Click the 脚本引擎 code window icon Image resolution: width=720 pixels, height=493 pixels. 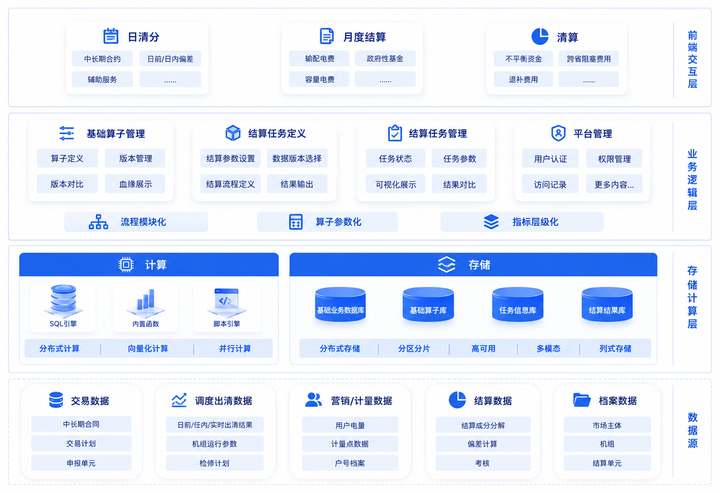[226, 302]
